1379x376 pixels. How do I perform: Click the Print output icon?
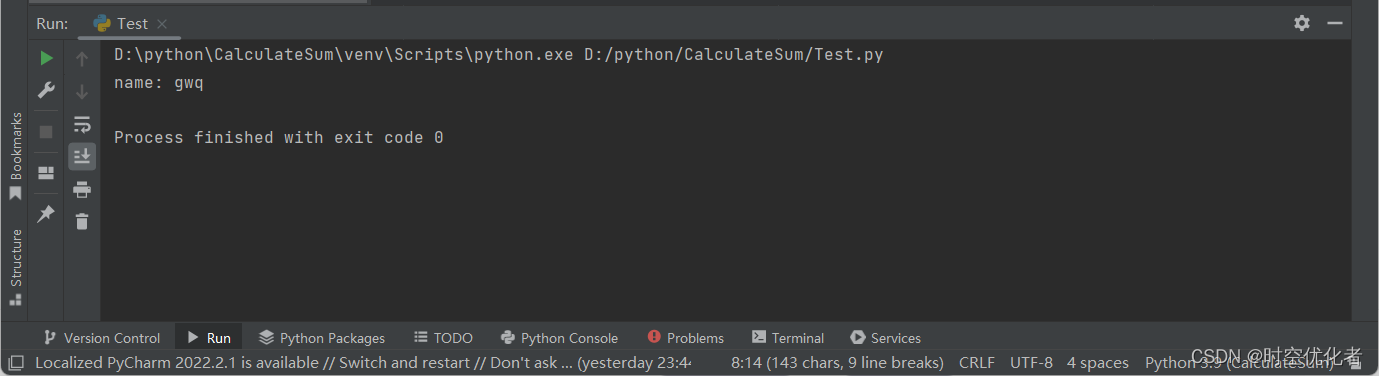[x=82, y=189]
